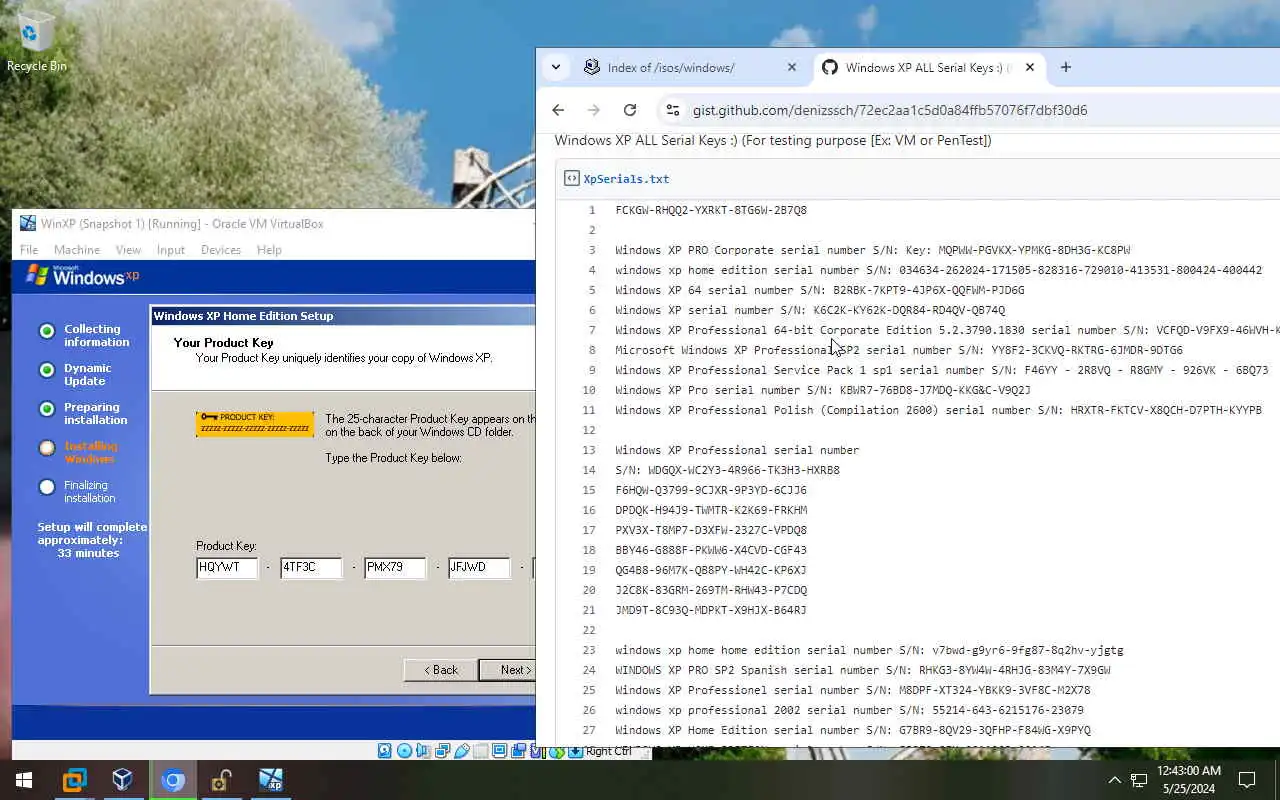
Task: Click the third product key field 'PMX79'
Action: pos(395,567)
